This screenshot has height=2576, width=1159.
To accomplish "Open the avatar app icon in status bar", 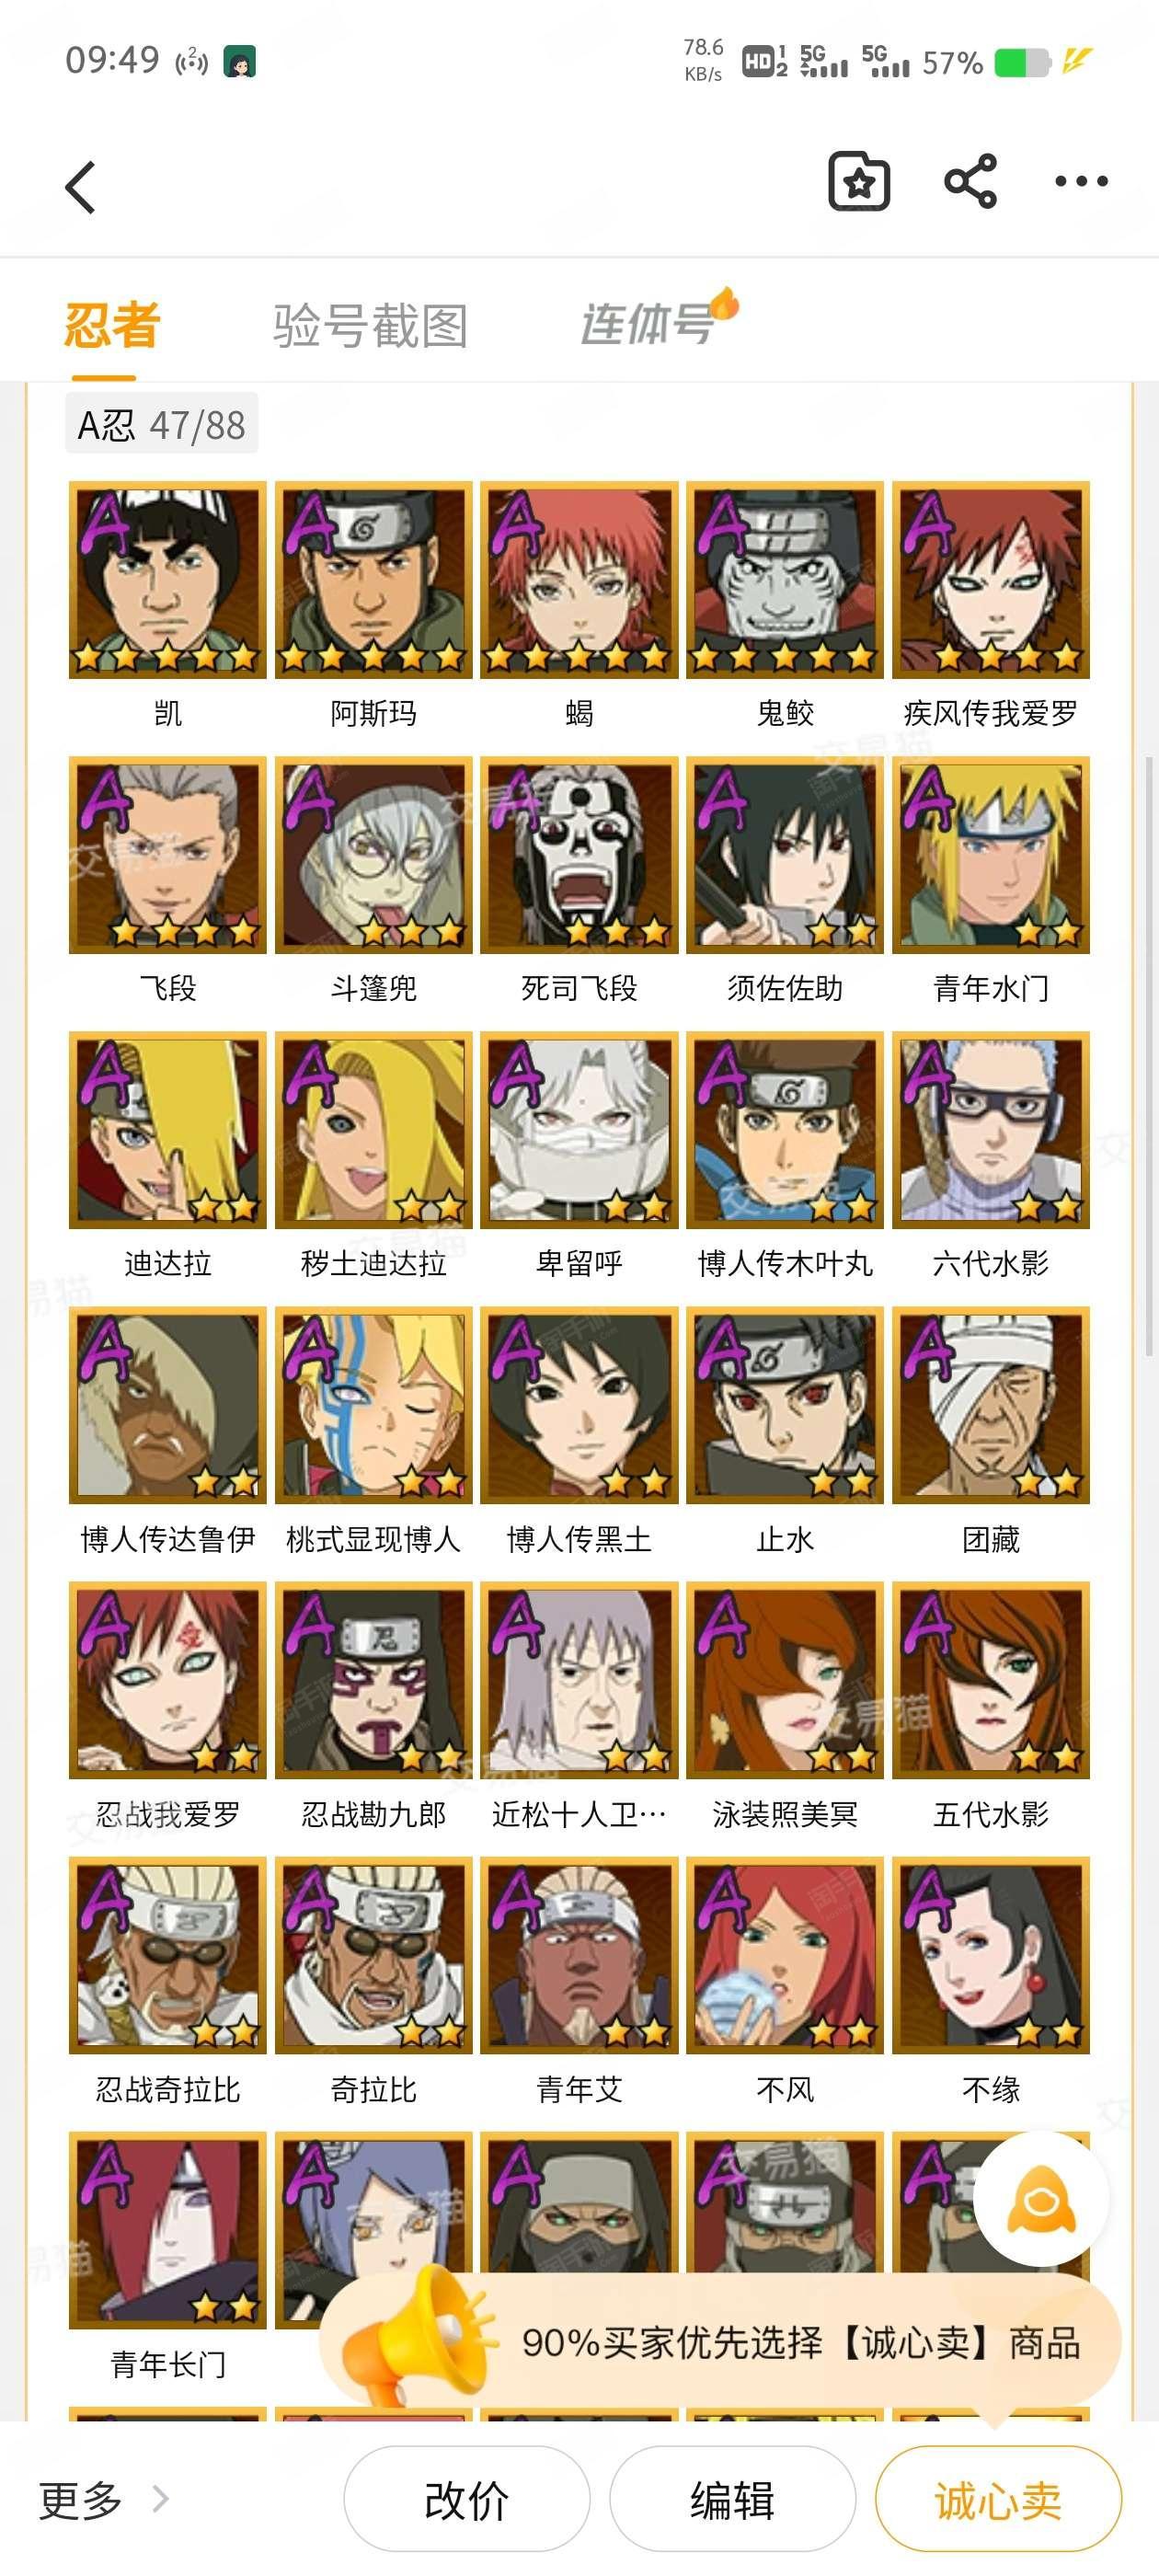I will point(239,62).
